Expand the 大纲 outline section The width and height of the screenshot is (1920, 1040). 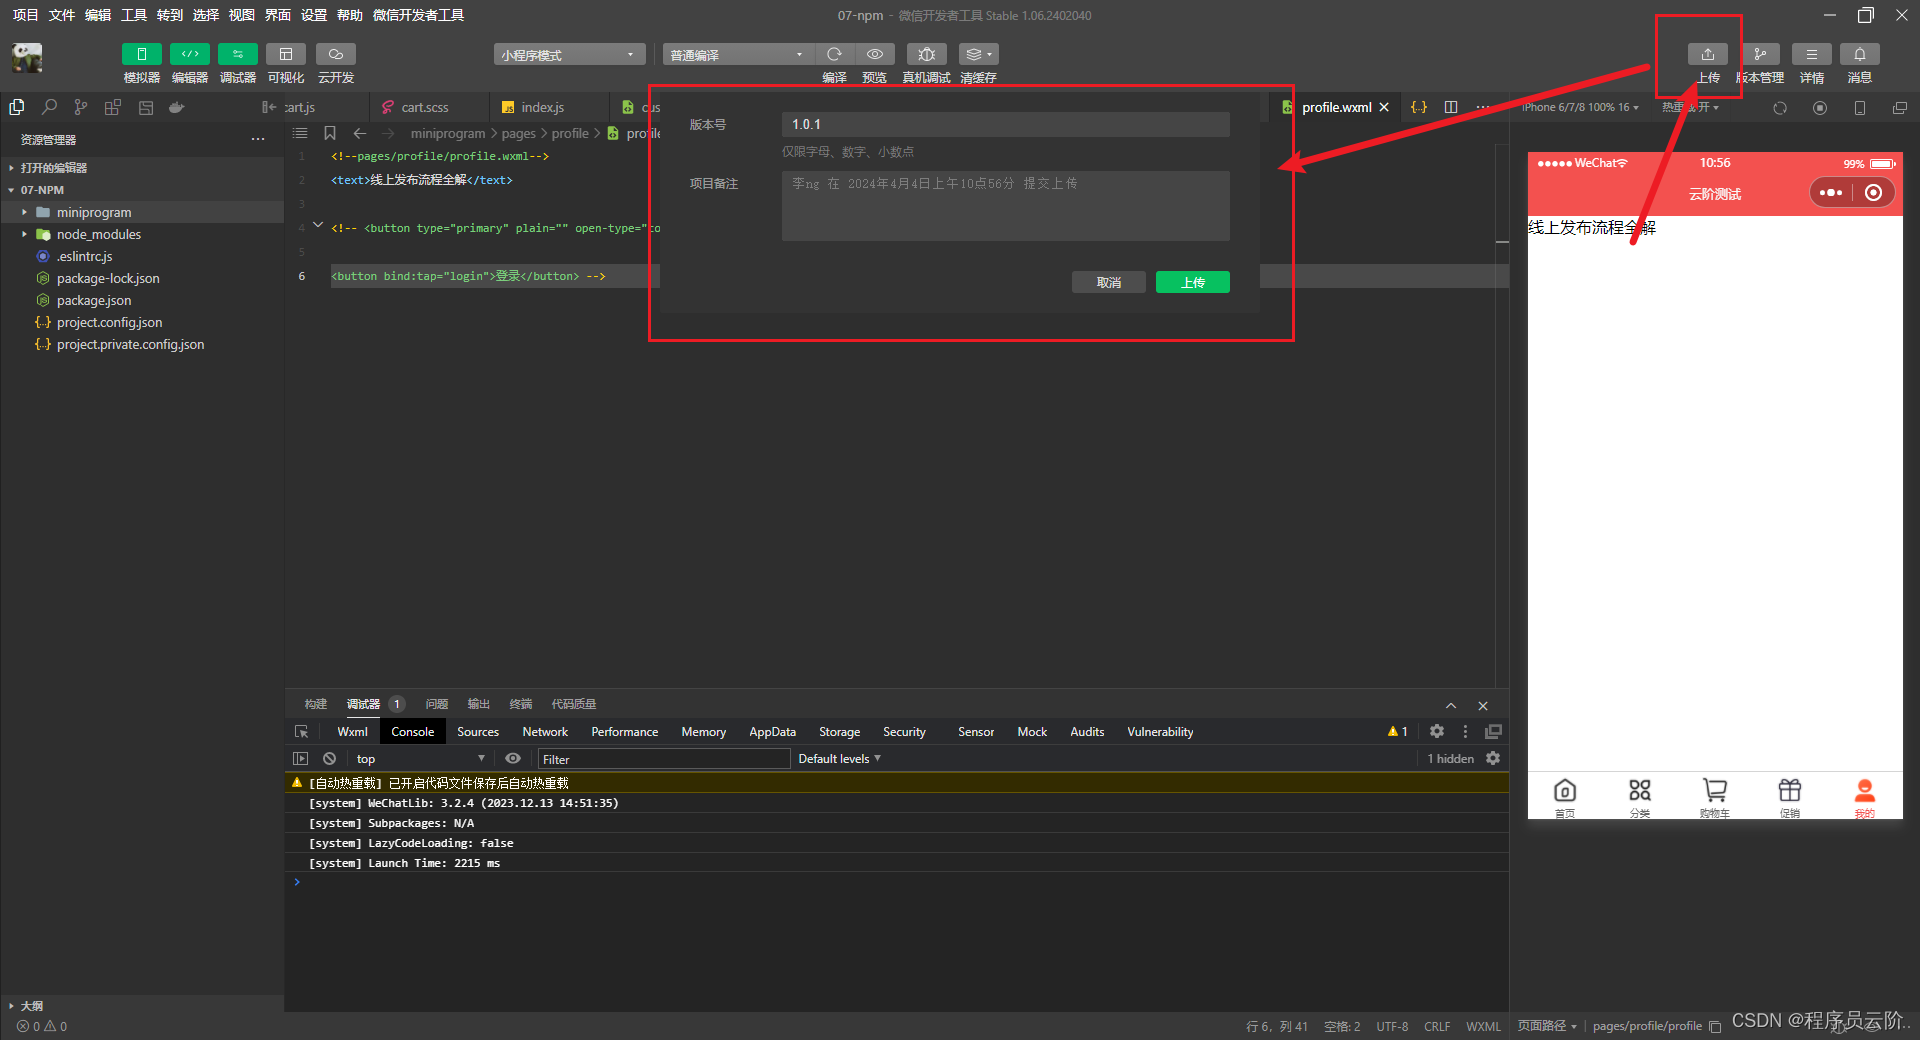click(x=32, y=1006)
